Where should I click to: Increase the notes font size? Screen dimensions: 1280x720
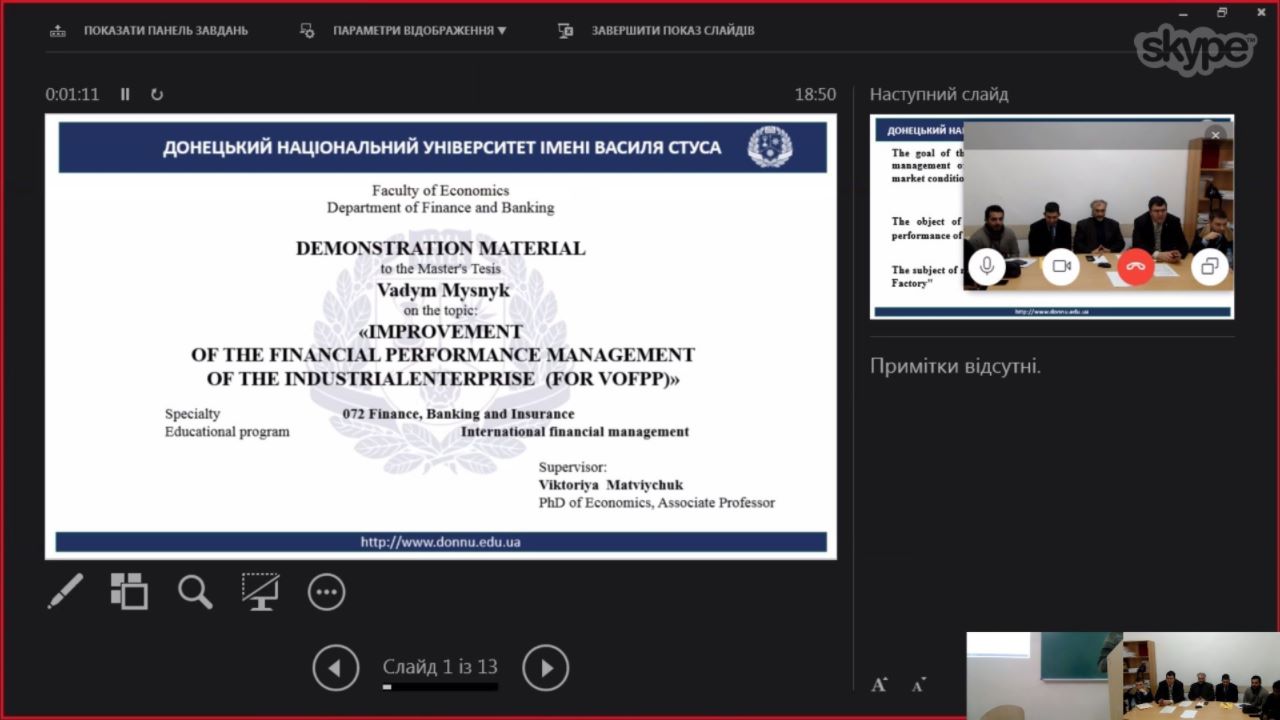tap(879, 684)
